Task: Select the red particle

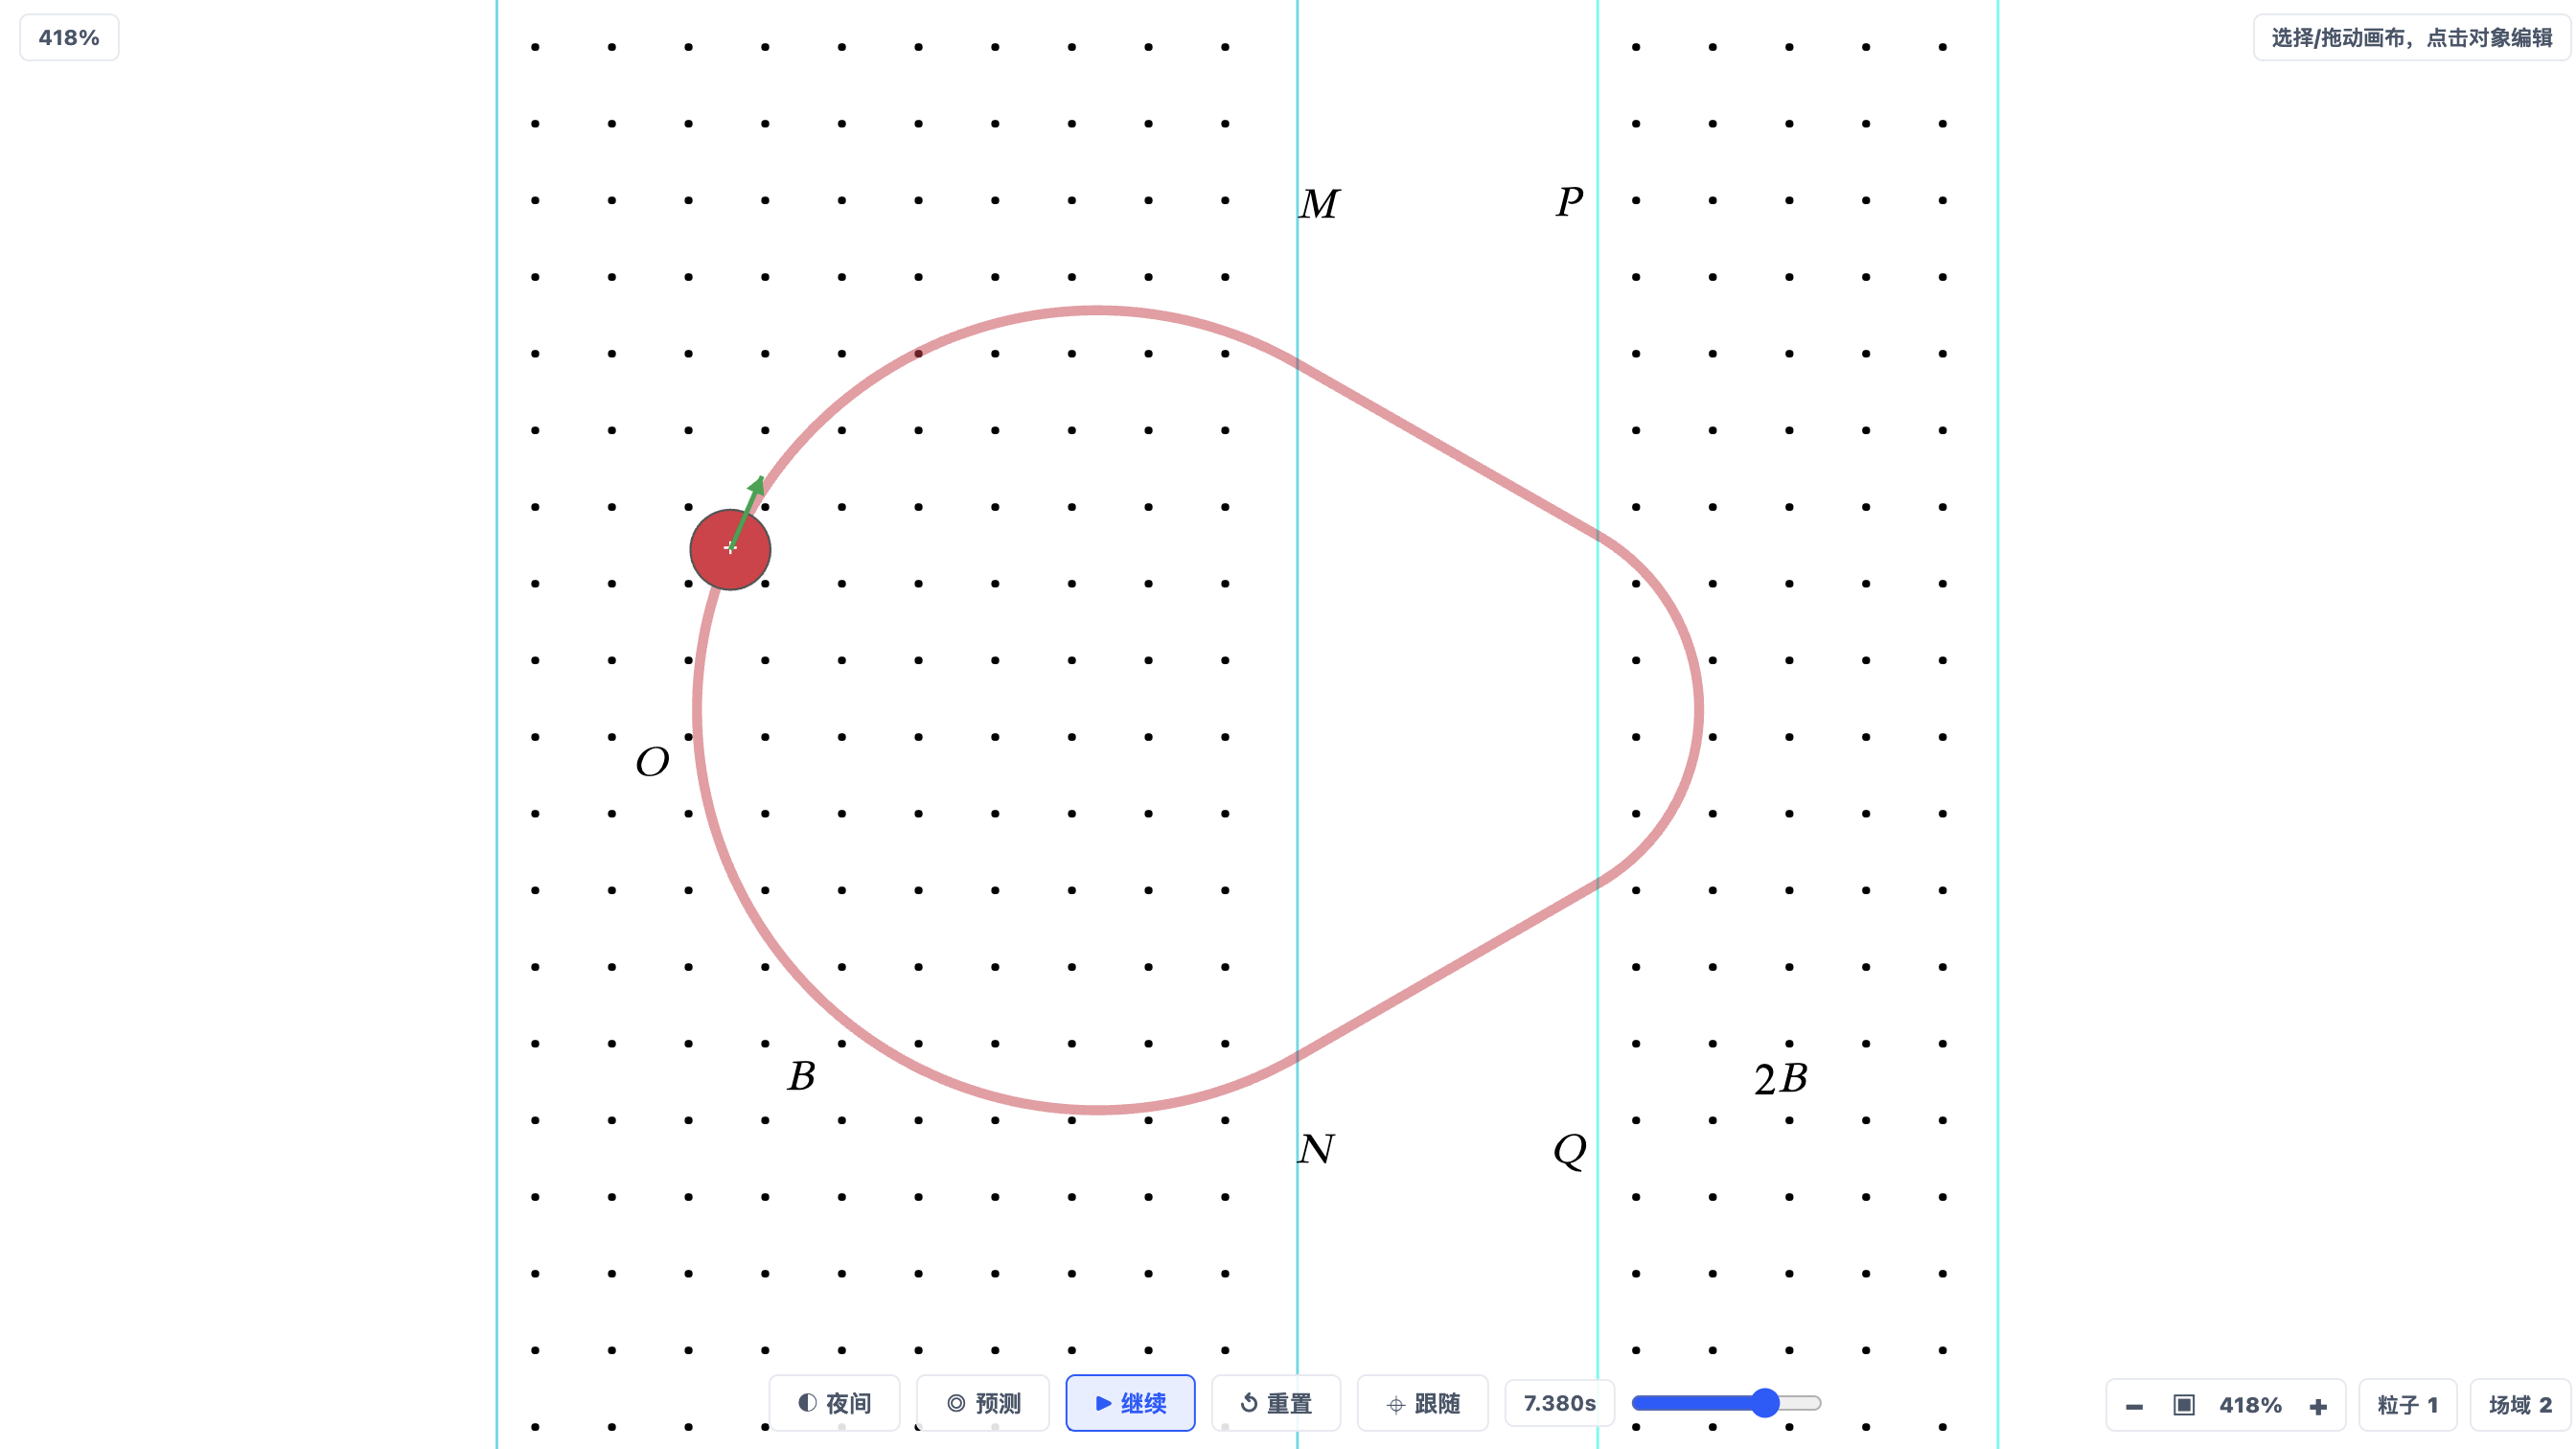Action: (x=730, y=549)
